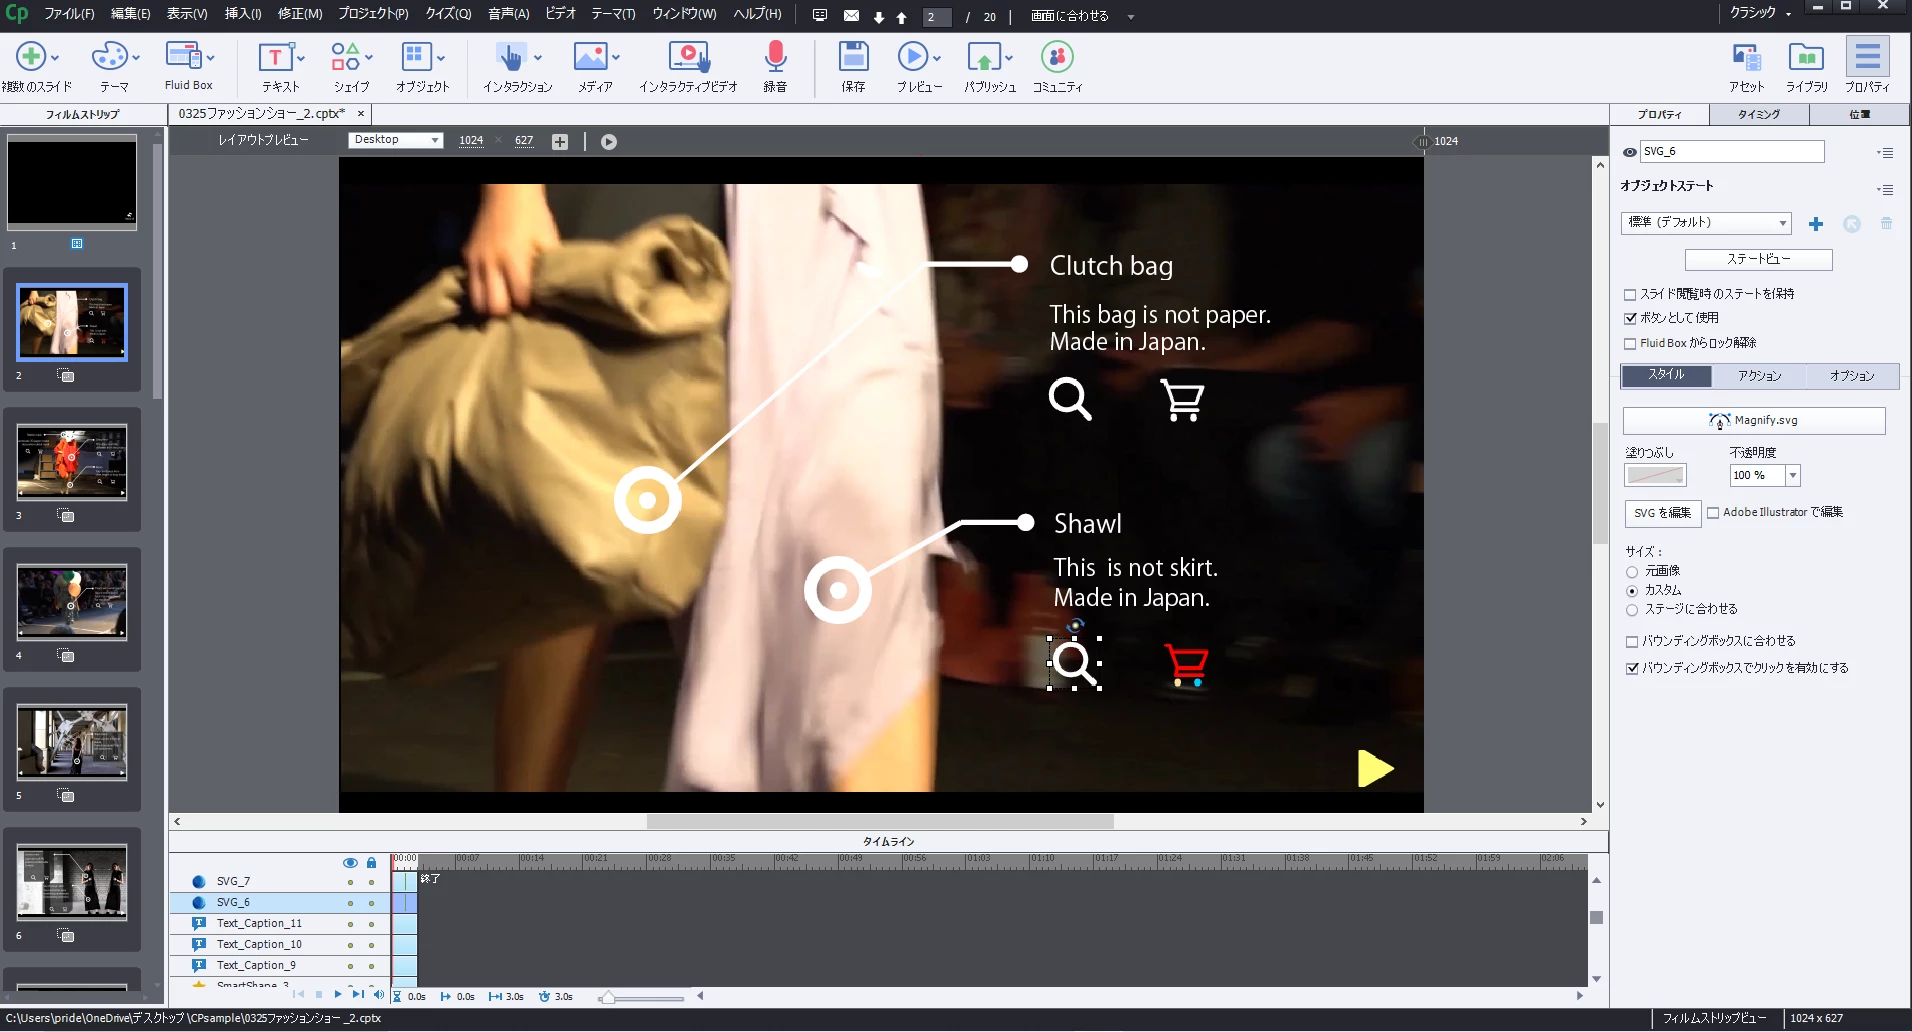Open the Interactions tool icon
The image size is (1912, 1032).
[x=511, y=57]
